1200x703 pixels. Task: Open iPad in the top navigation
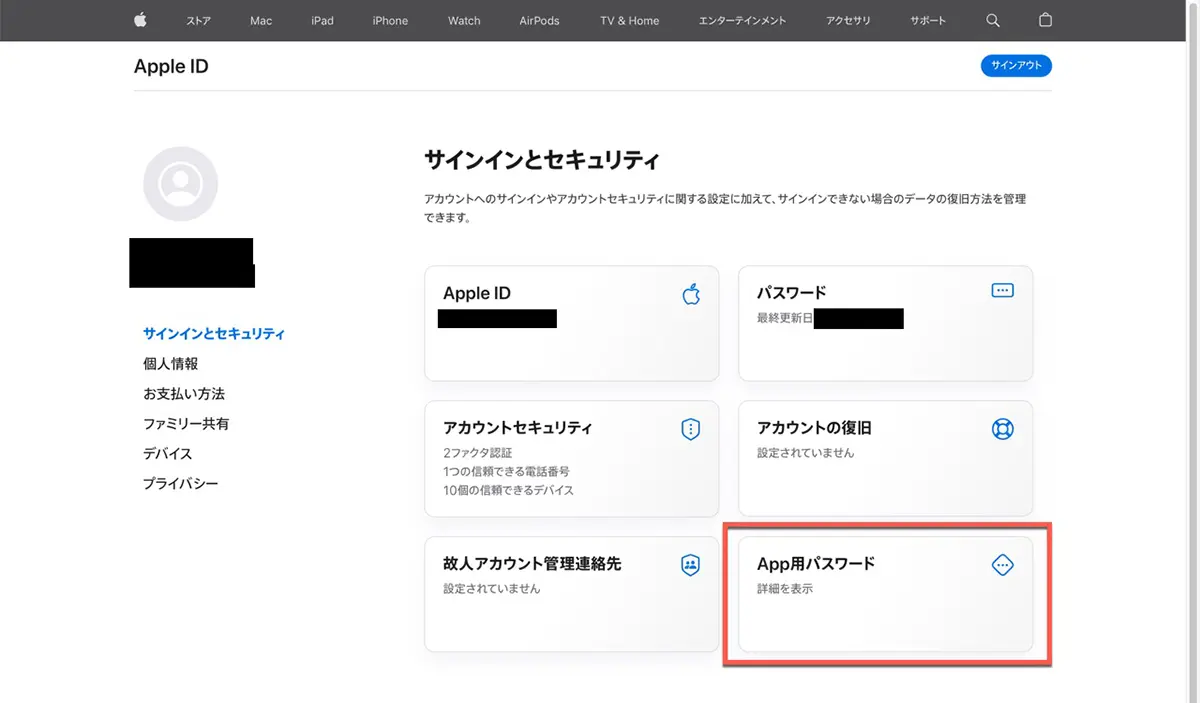pos(322,21)
